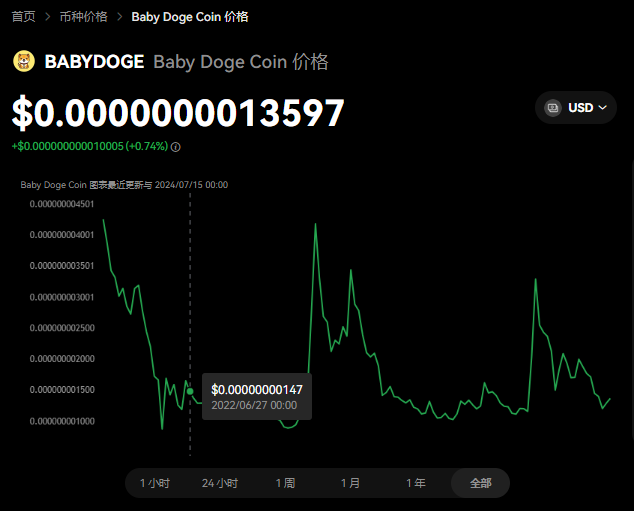Click the tooltip showing $0.00000000147
The image size is (634, 511).
[x=257, y=396]
